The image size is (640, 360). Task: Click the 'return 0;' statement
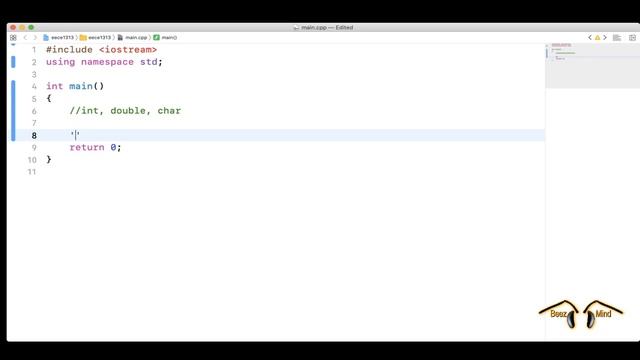[x=95, y=147]
